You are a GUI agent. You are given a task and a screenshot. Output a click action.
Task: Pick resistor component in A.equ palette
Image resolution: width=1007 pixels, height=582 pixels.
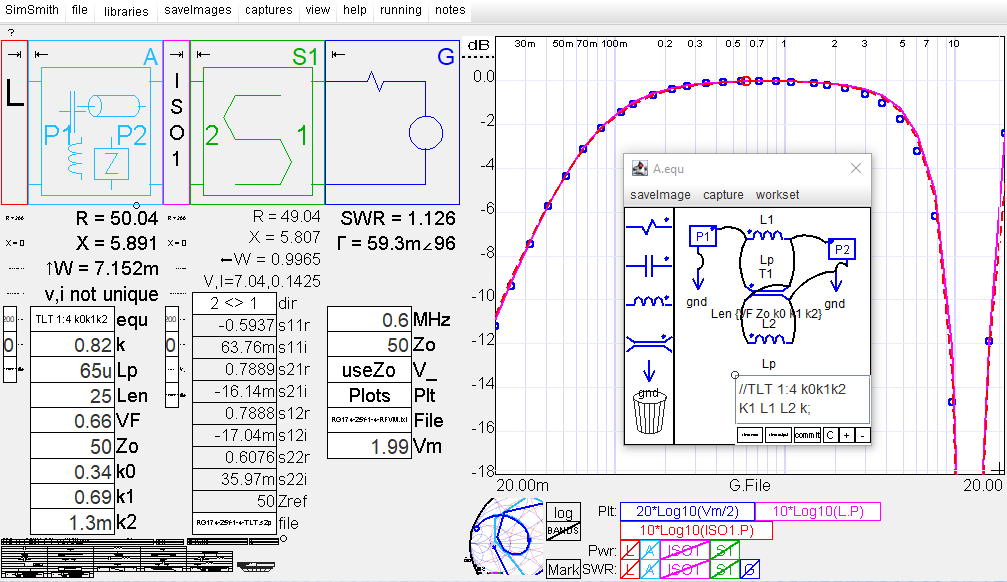[649, 225]
